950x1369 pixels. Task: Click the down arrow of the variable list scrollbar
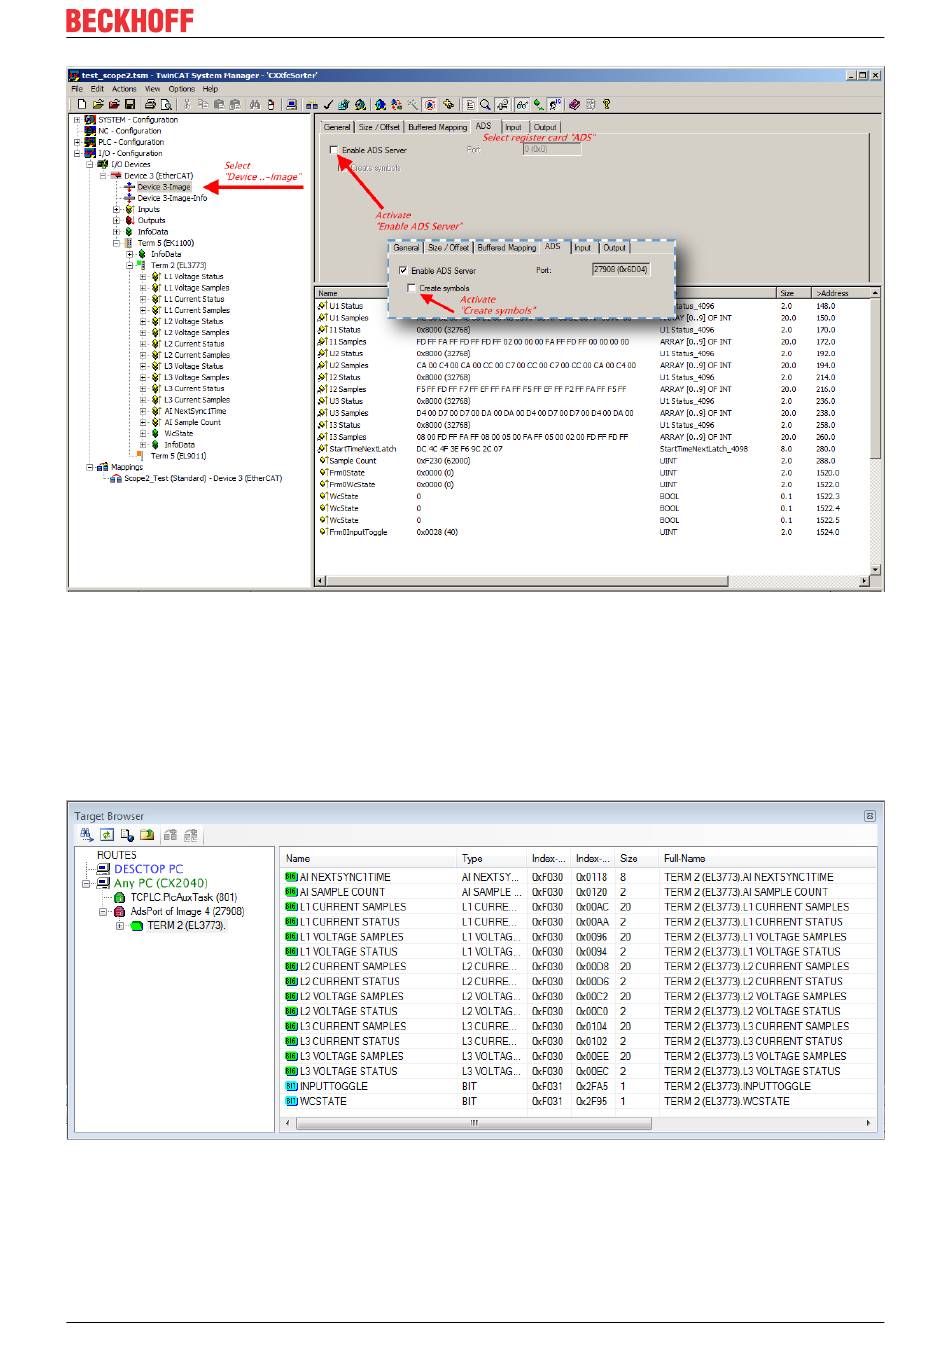point(876,570)
